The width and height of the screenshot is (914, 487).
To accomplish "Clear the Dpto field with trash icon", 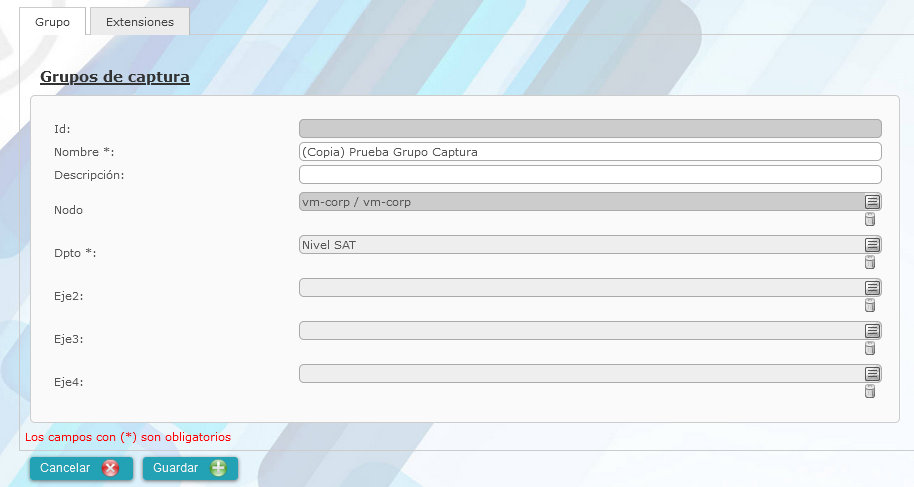I will pyautogui.click(x=869, y=263).
